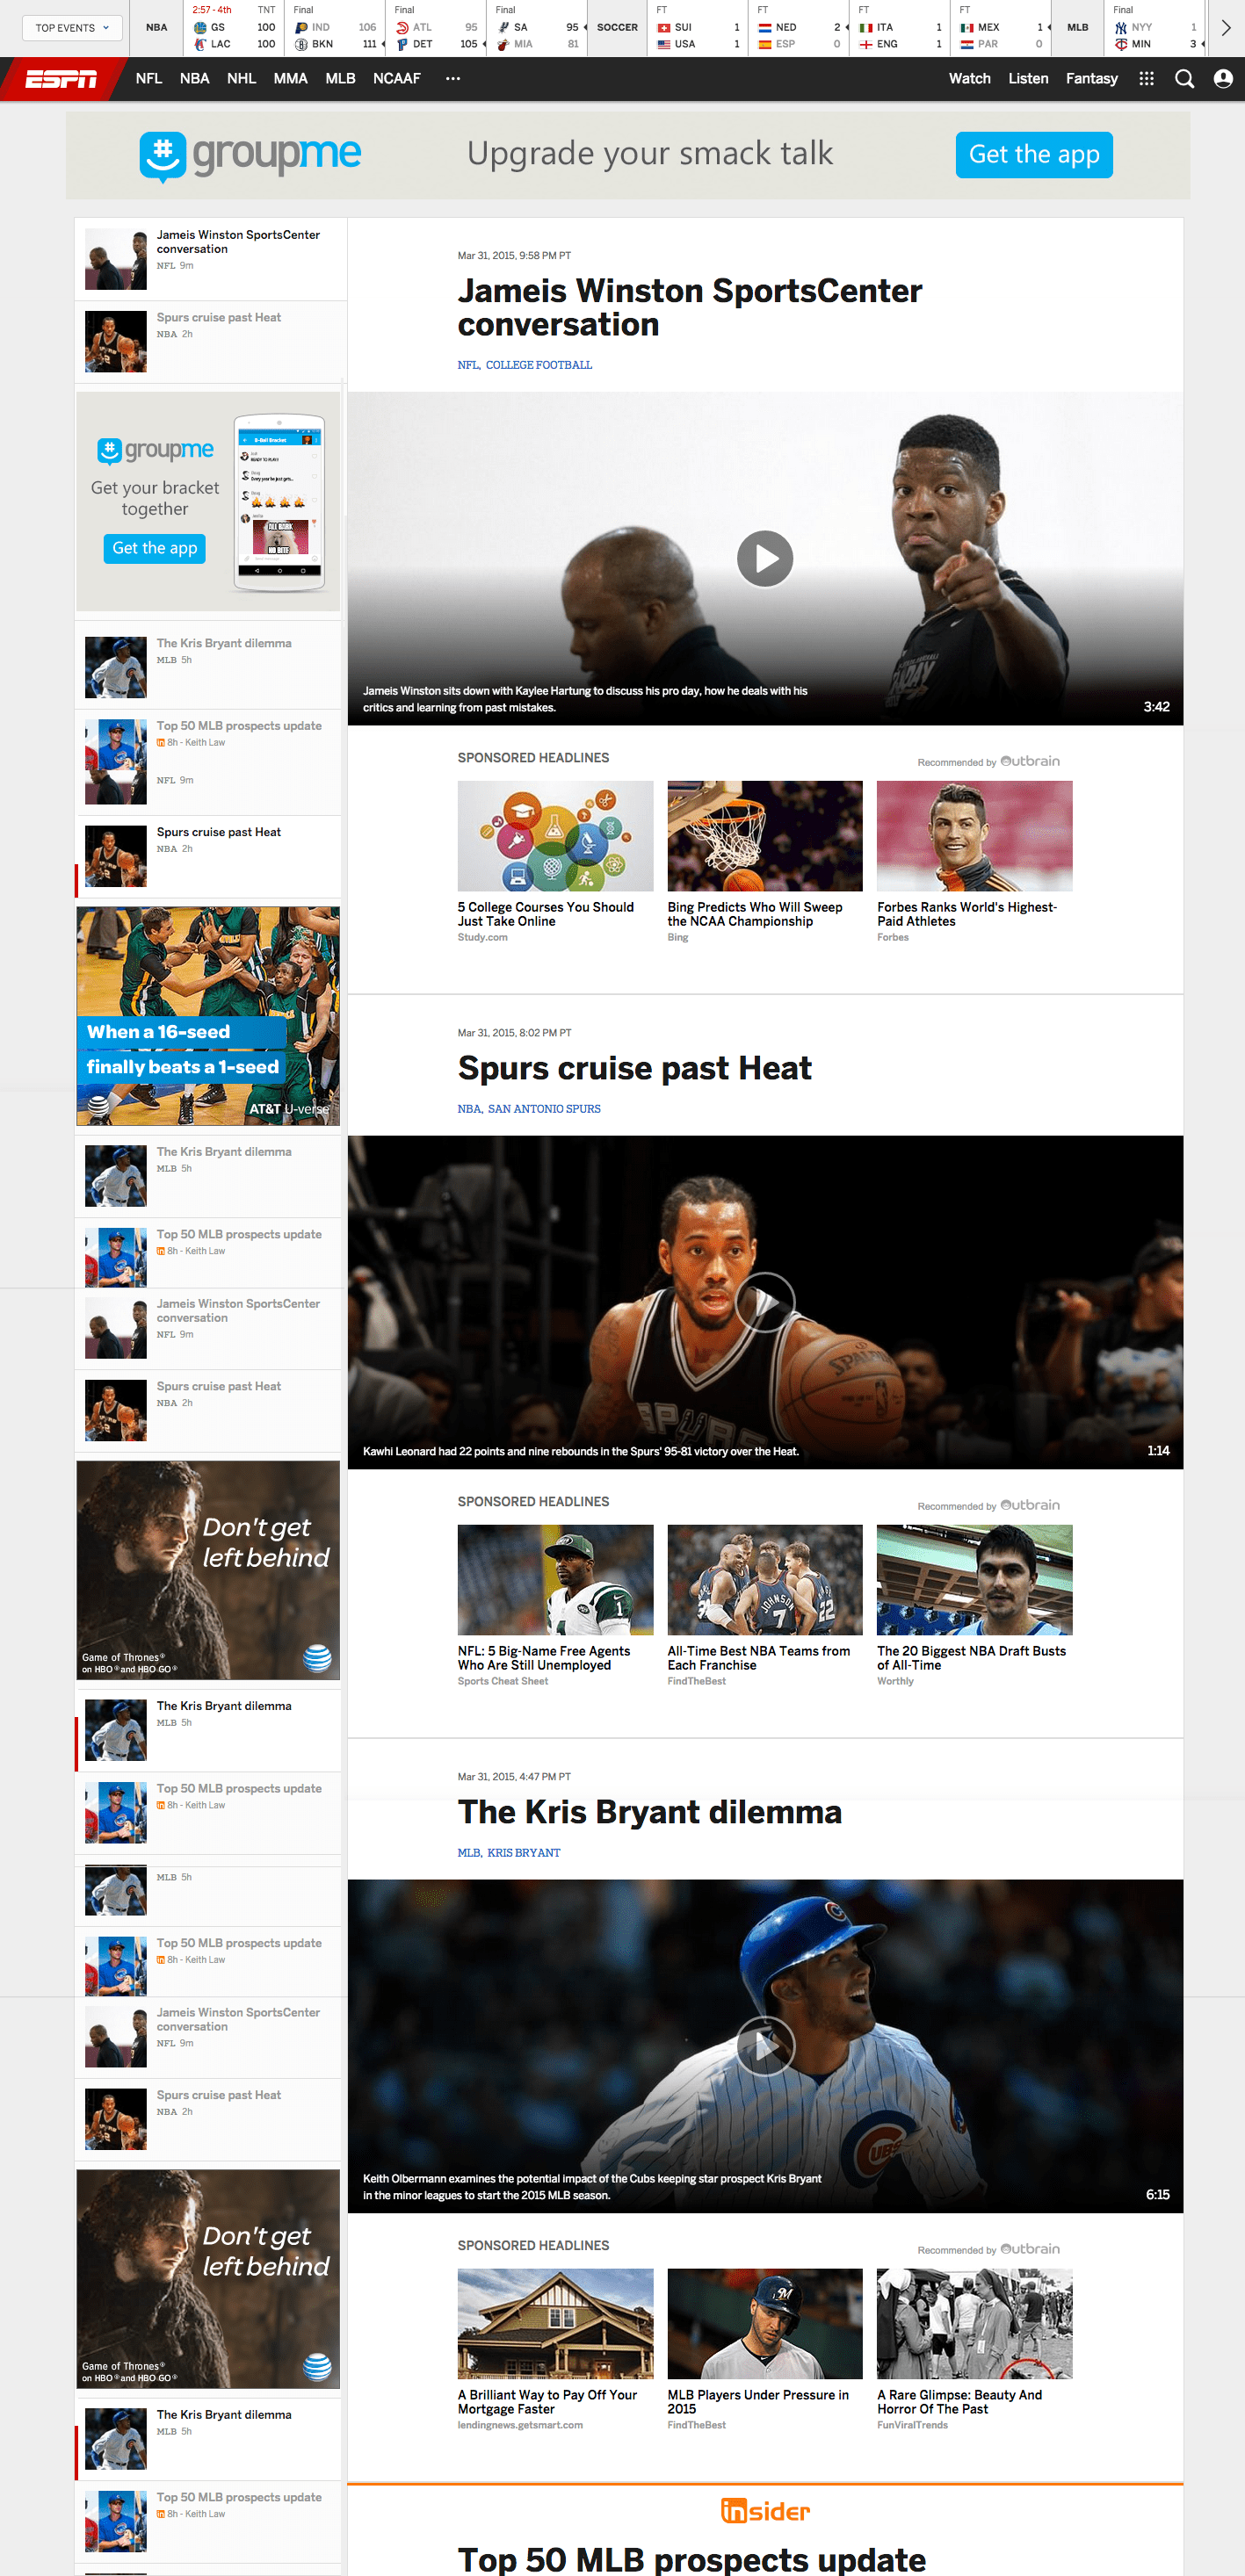Play the Kris Bryant dilemma video
Image resolution: width=1245 pixels, height=2576 pixels.
click(765, 2046)
